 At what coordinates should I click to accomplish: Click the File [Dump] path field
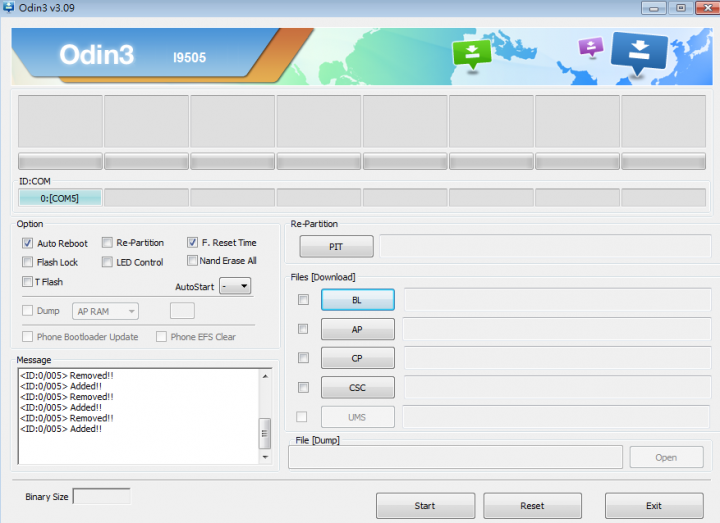456,457
